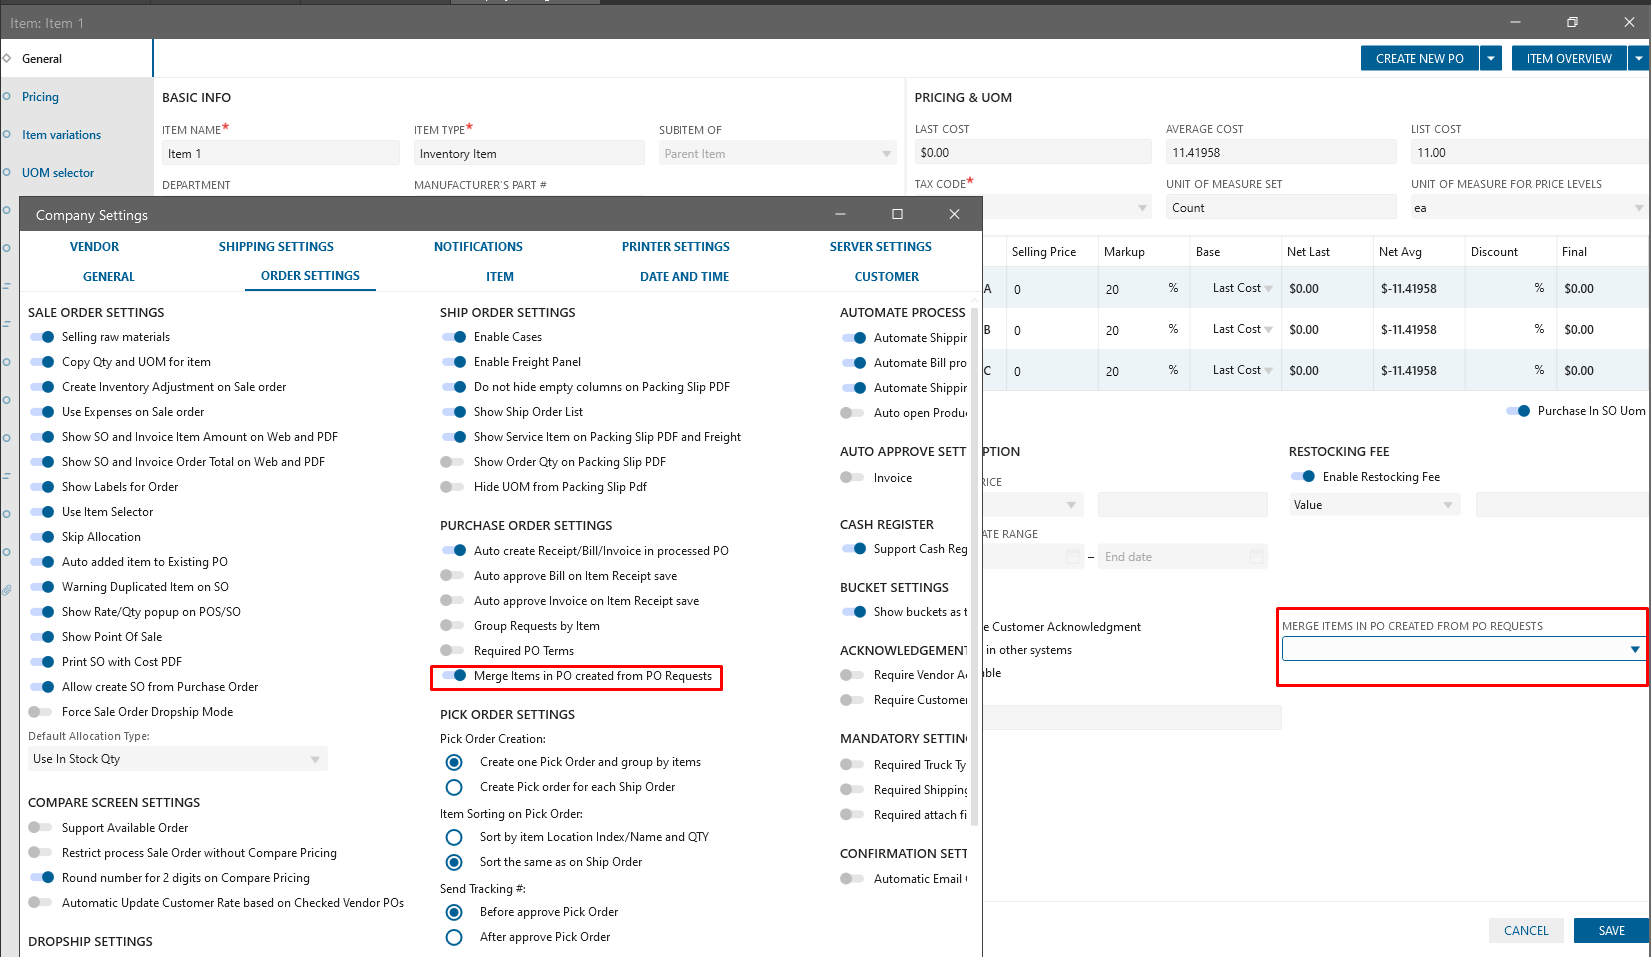Maximize the Company Settings dialog
Image resolution: width=1651 pixels, height=957 pixels.
point(897,214)
